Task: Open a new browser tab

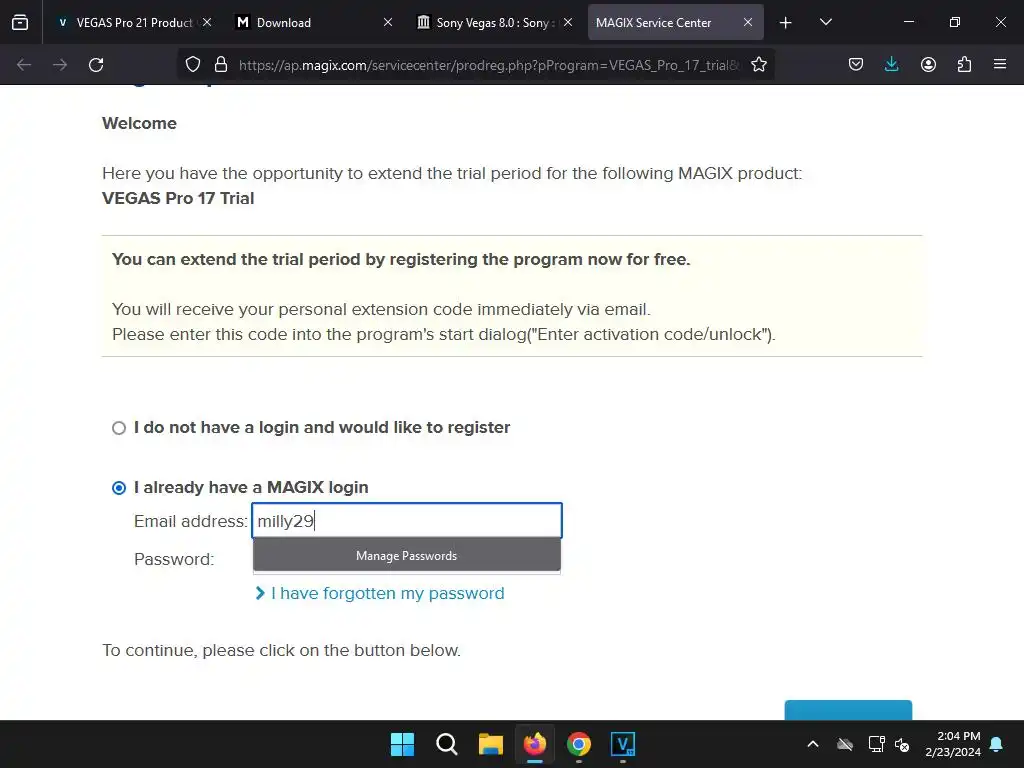Action: [x=786, y=23]
